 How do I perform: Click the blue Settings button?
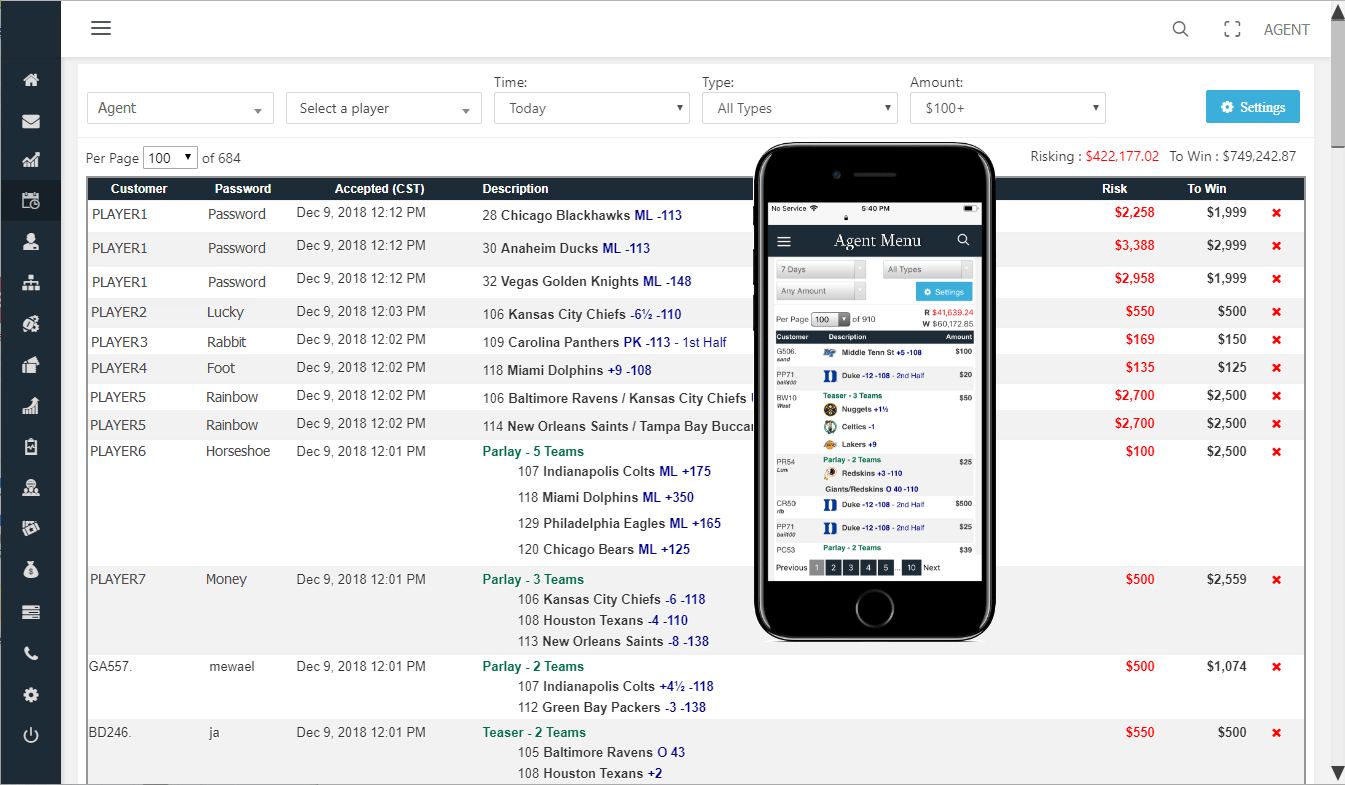tap(1252, 107)
